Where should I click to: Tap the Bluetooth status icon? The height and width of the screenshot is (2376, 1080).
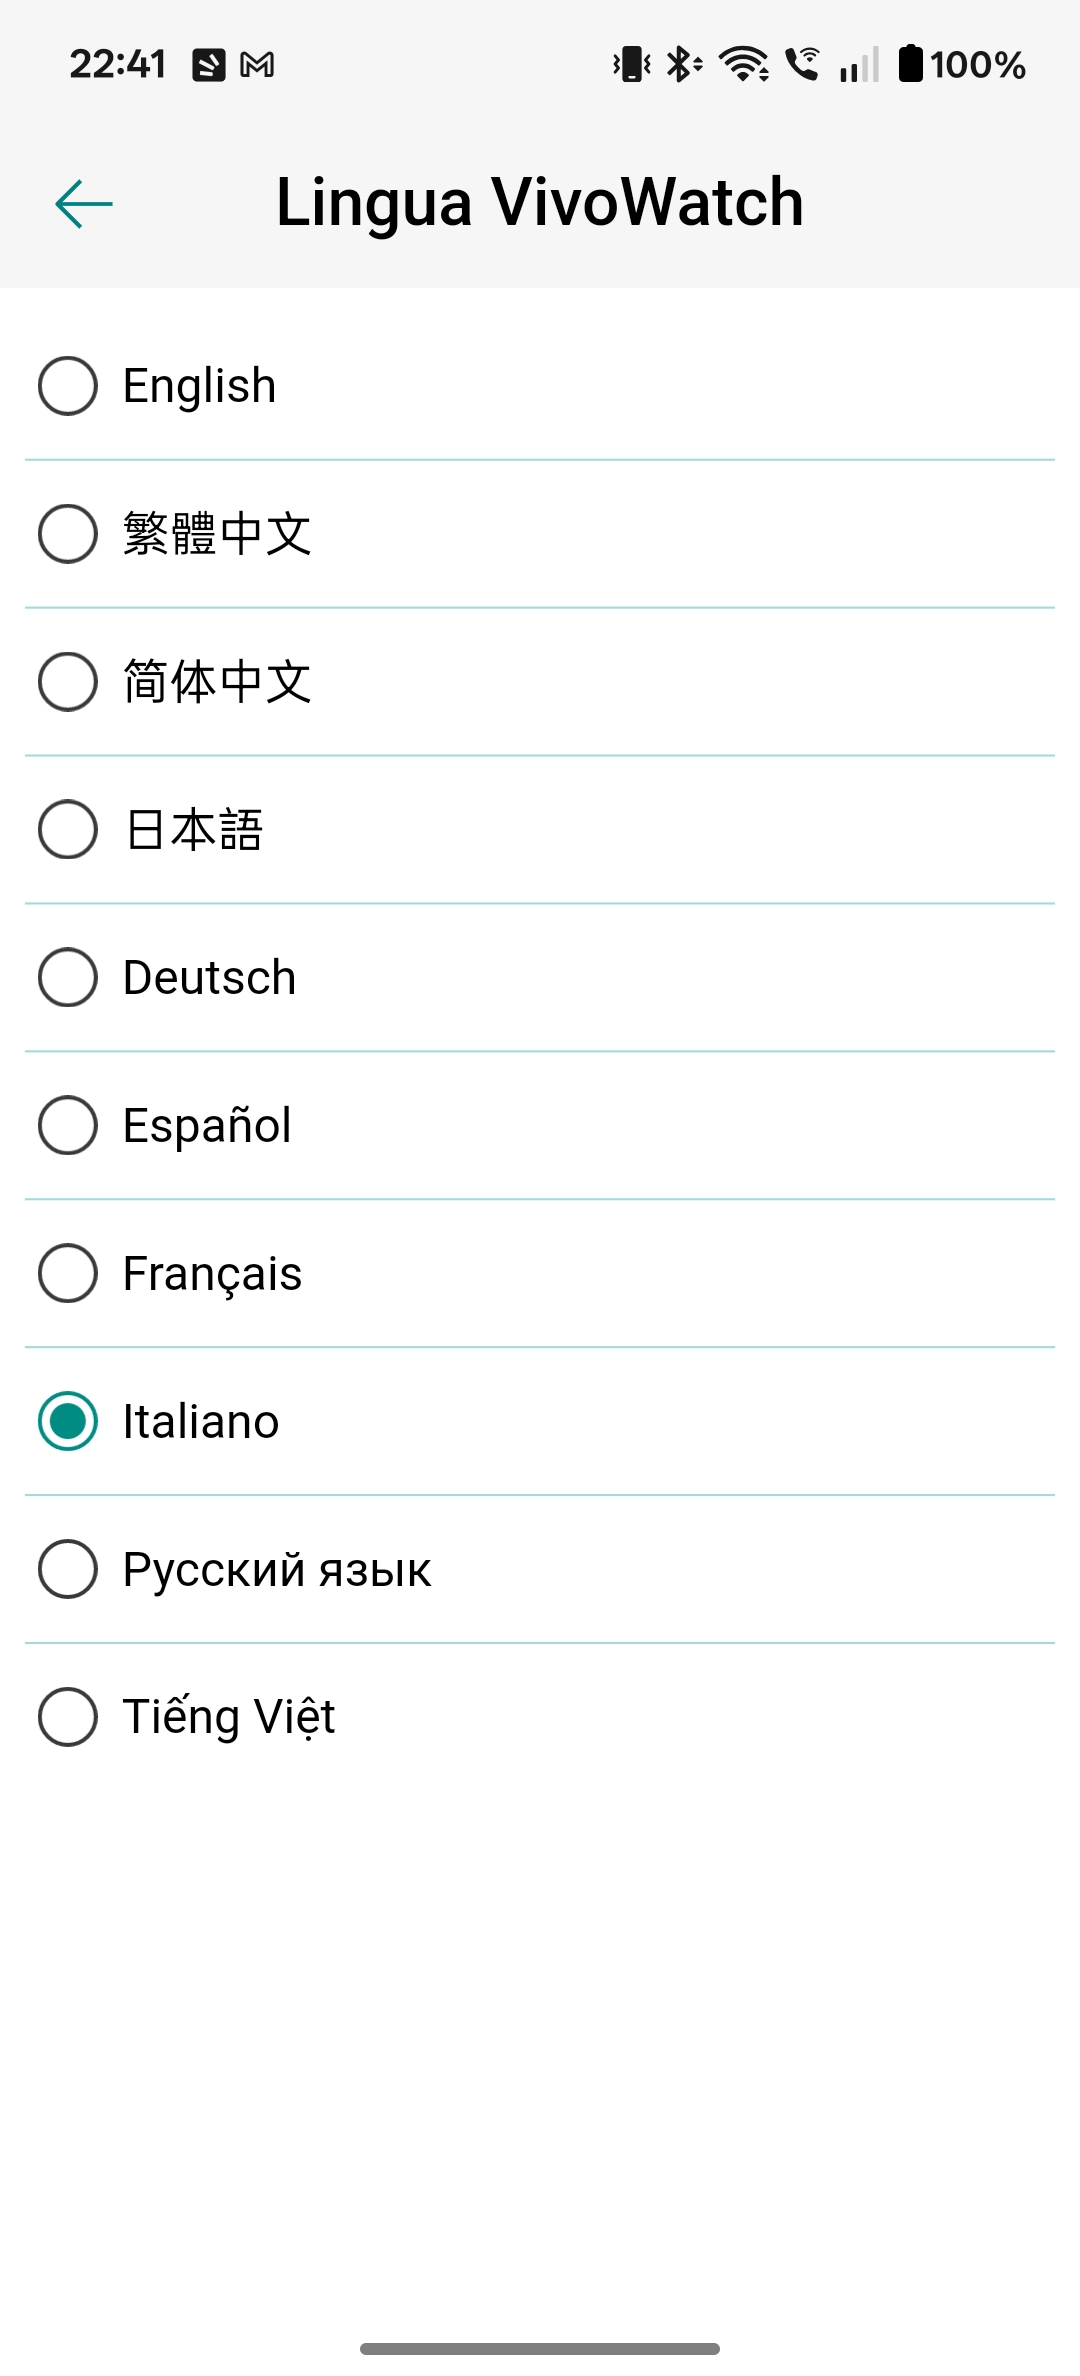(683, 65)
